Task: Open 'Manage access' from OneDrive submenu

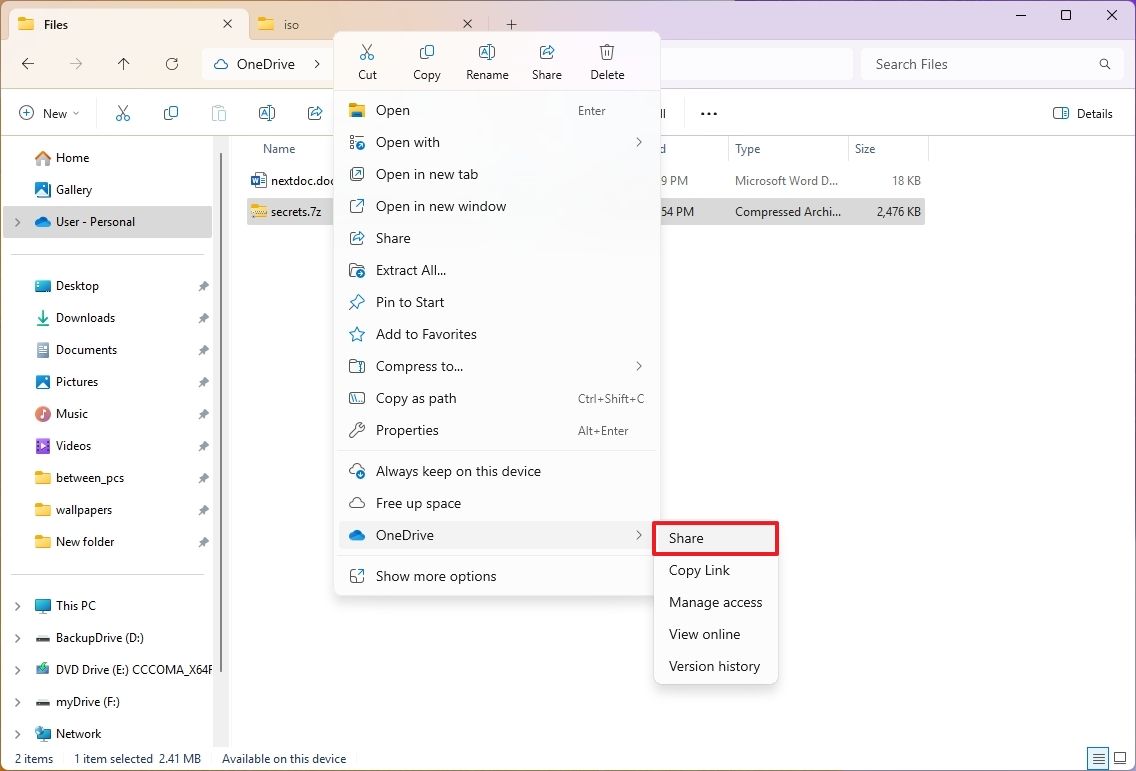Action: 715,602
